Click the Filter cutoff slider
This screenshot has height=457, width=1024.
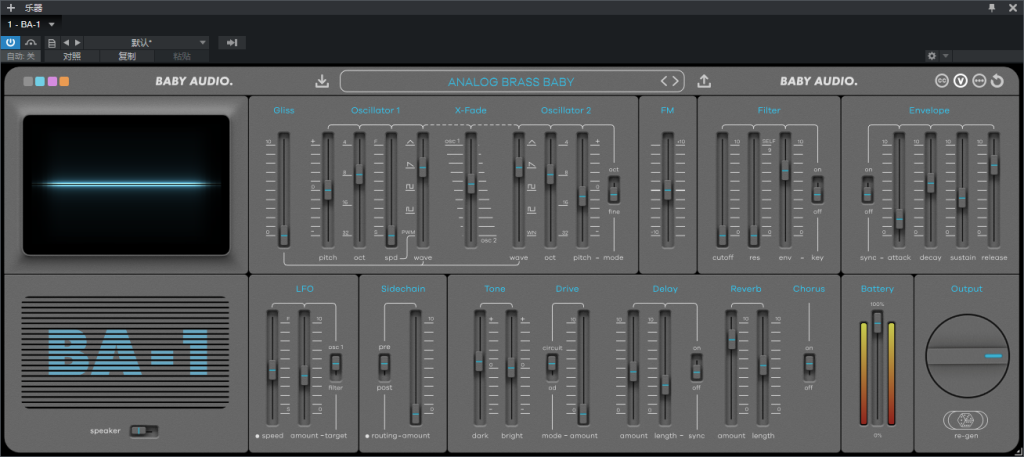tap(722, 189)
